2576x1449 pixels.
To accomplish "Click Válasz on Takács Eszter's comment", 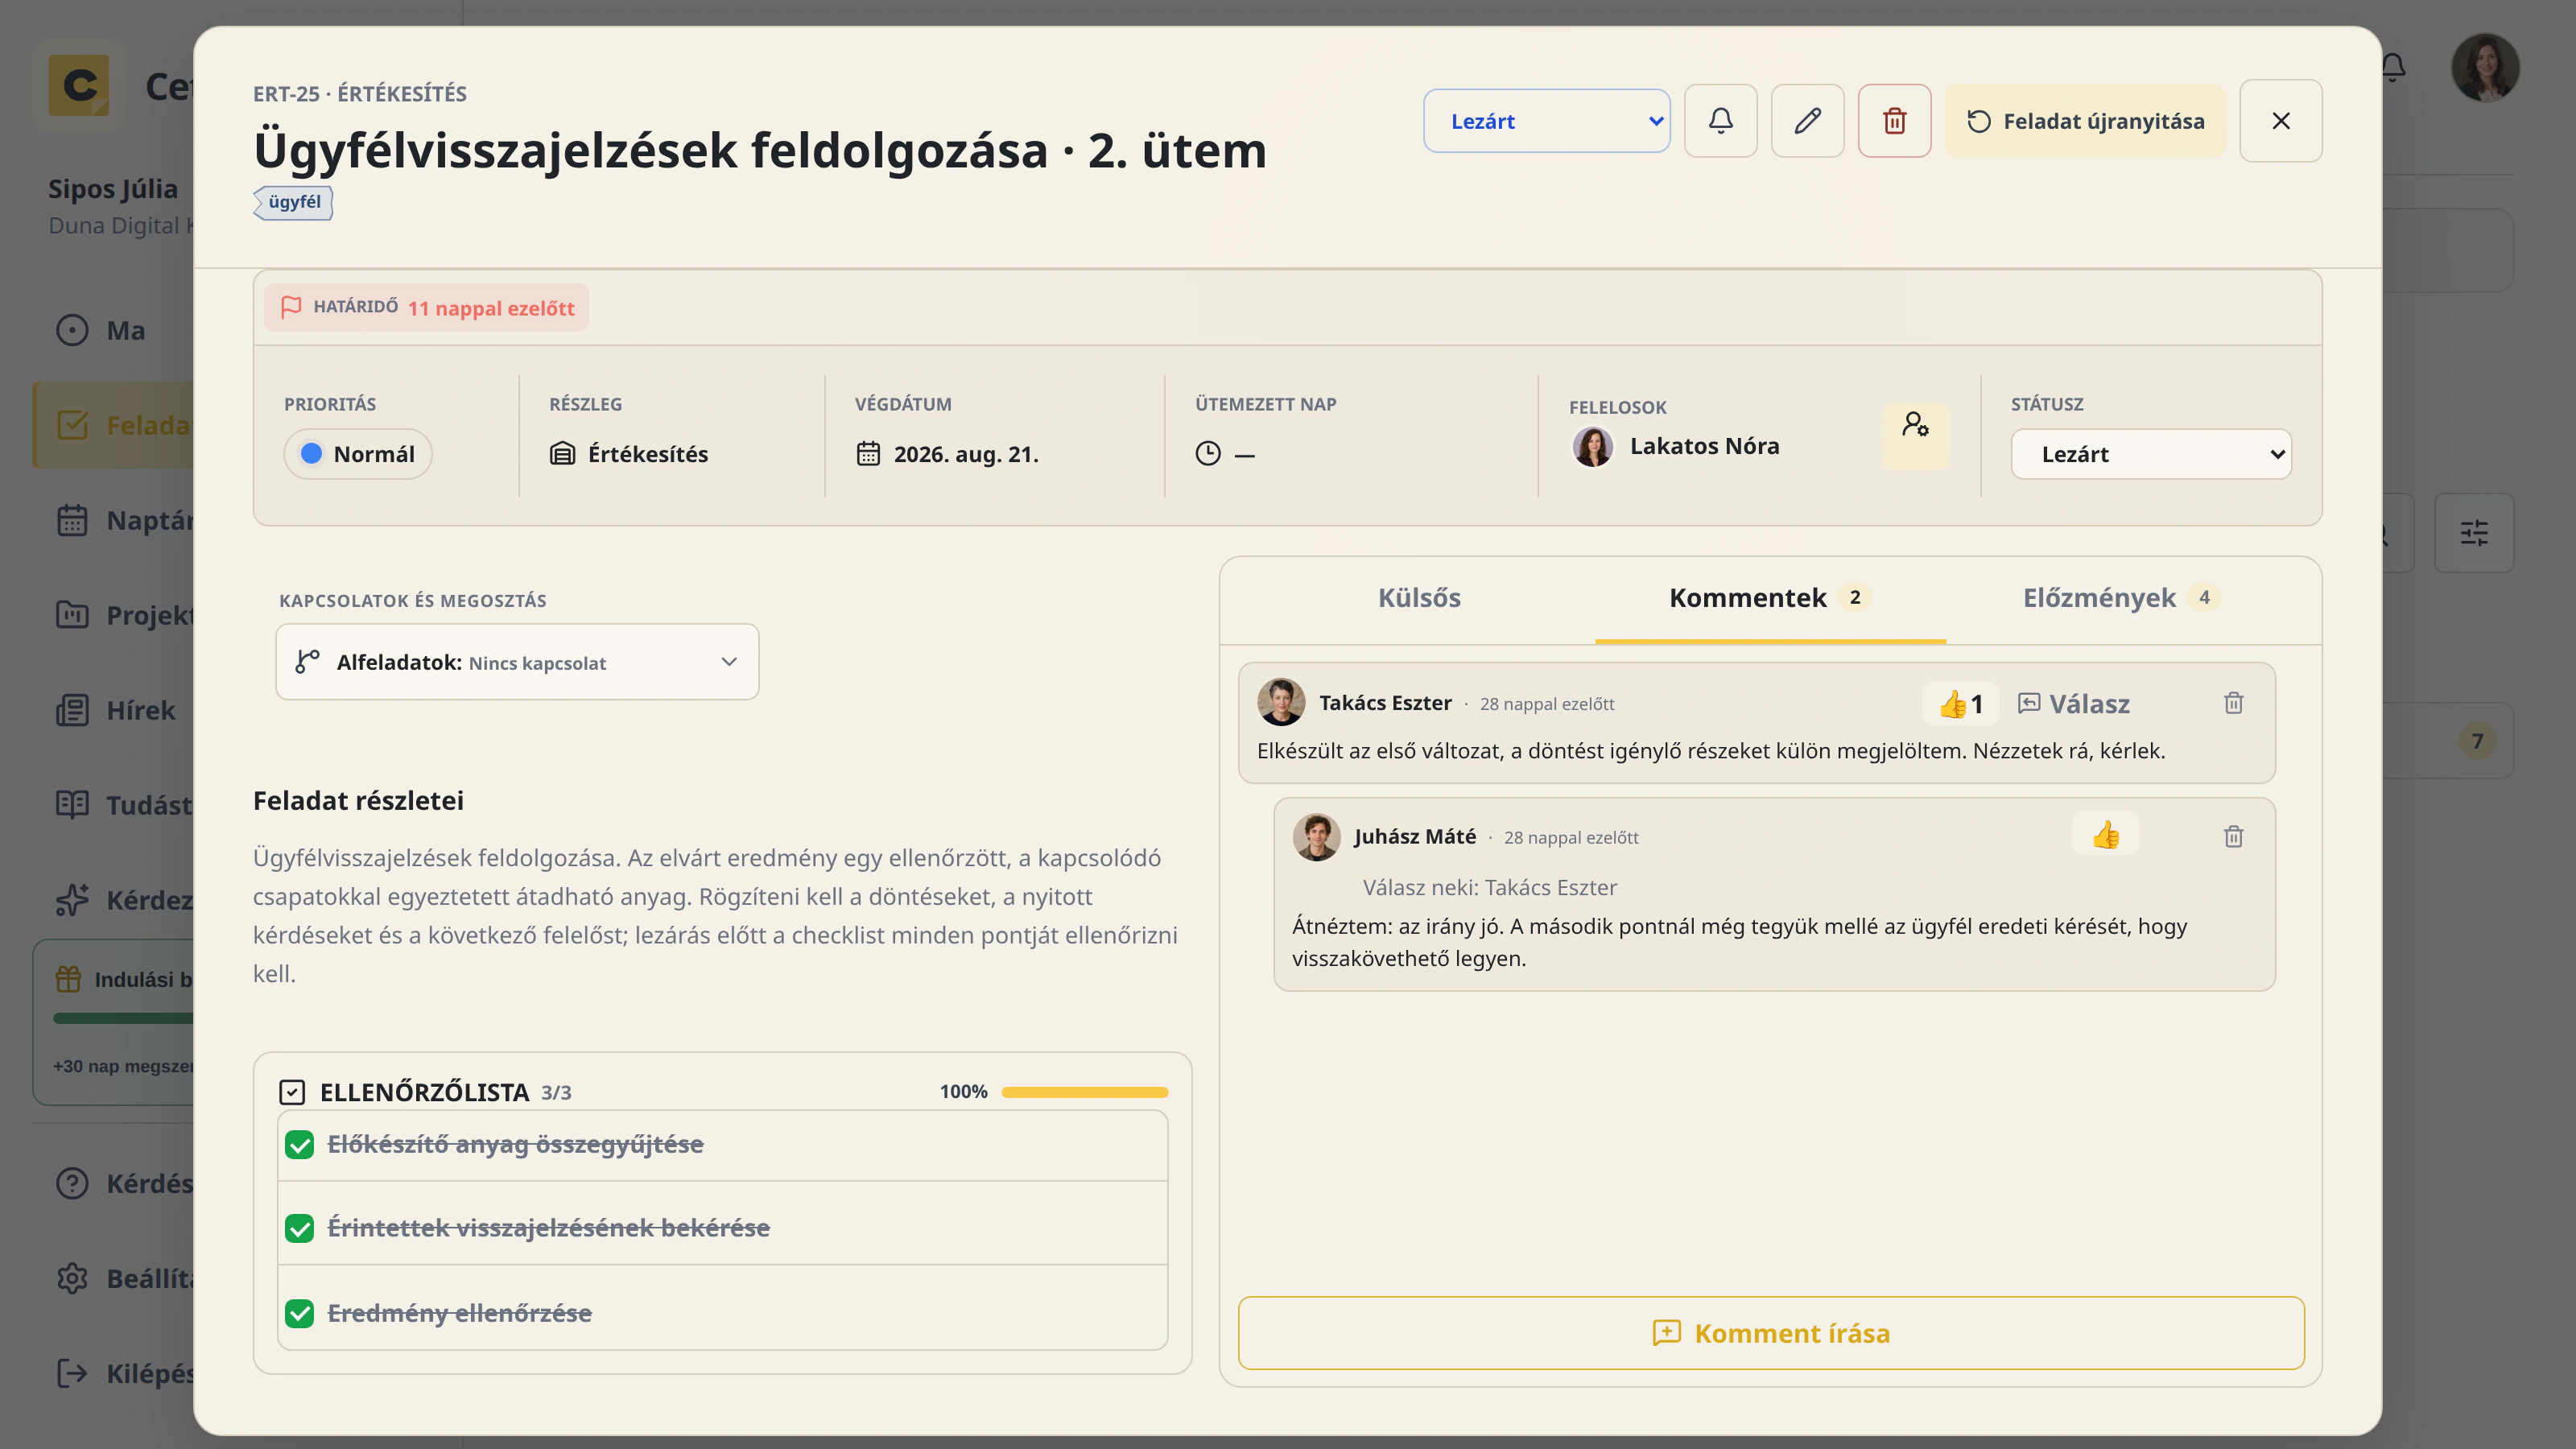I will pyautogui.click(x=2074, y=704).
